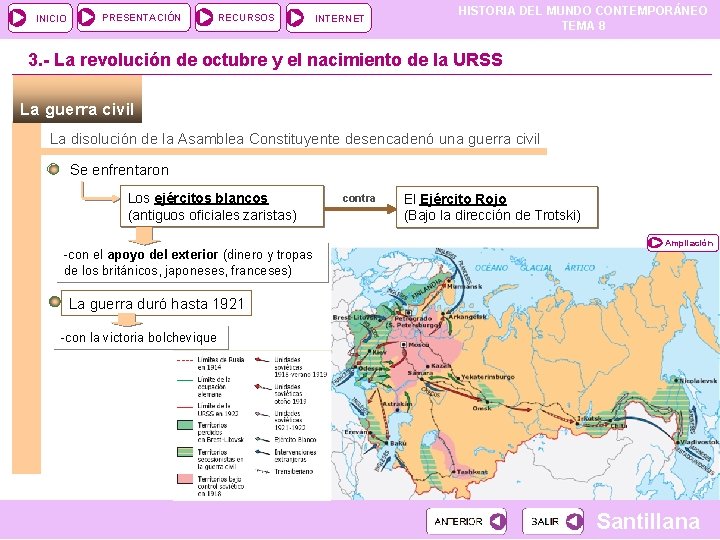The height and width of the screenshot is (540, 720).
Task: Click the Ampliación arrow icon
Action: pyautogui.click(x=655, y=242)
